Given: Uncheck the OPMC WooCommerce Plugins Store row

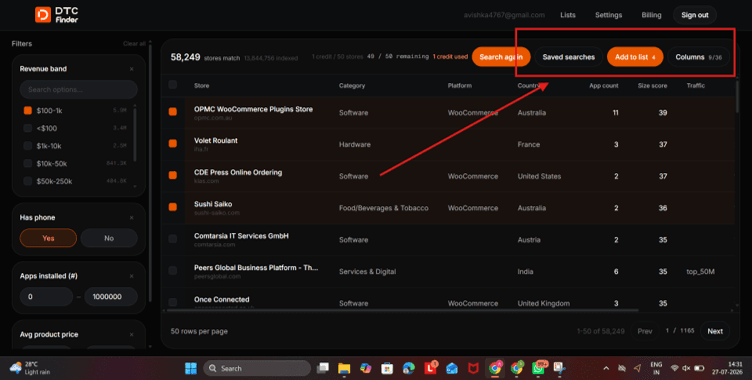Looking at the screenshot, I should (173, 112).
